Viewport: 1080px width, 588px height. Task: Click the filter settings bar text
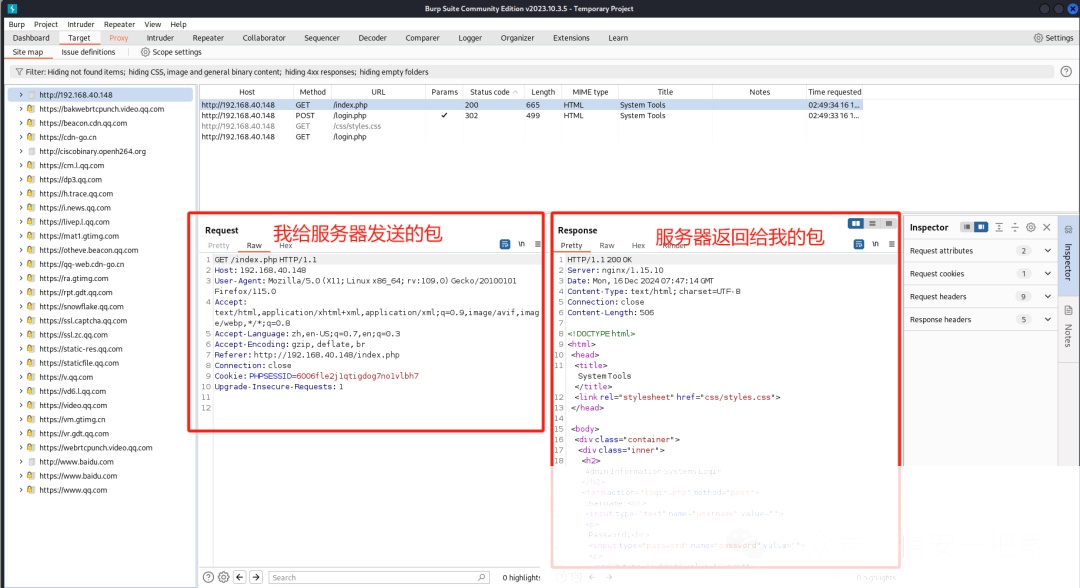coord(227,72)
